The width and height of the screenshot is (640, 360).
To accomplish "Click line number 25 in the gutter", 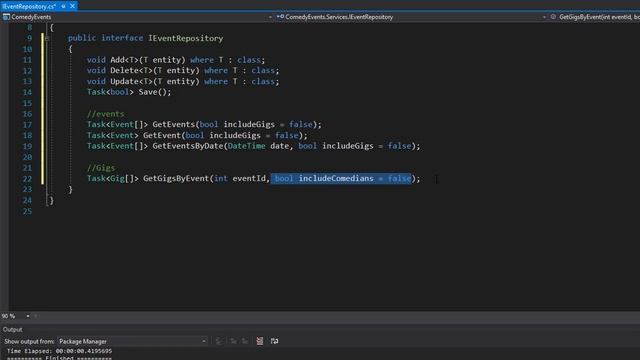I will 27,211.
